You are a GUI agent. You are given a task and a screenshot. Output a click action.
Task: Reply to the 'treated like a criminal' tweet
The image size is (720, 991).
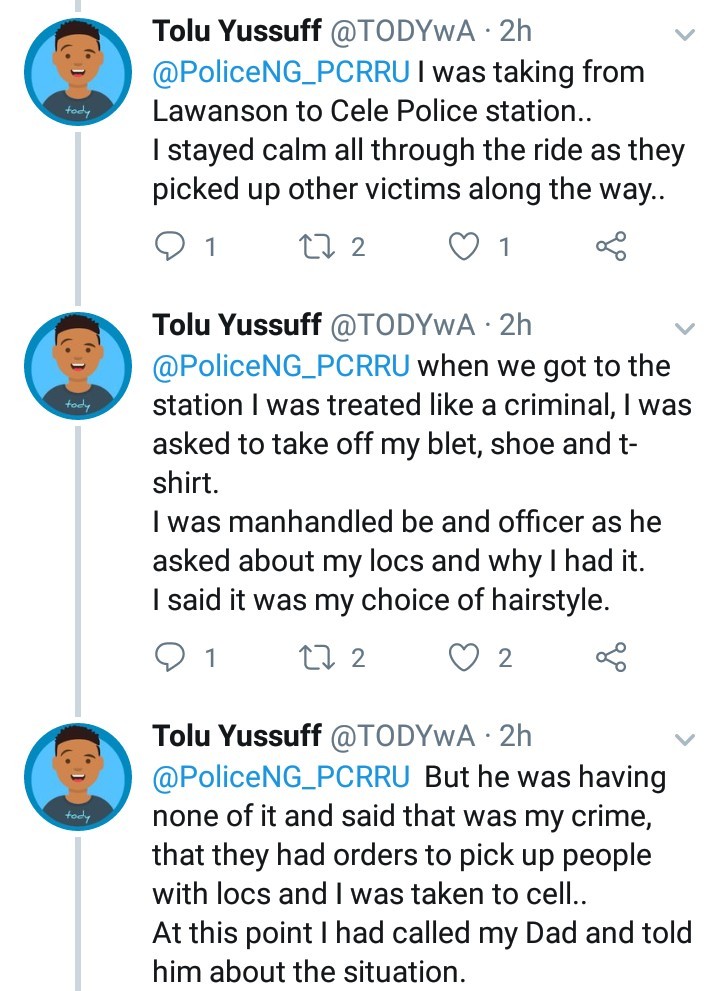(173, 657)
